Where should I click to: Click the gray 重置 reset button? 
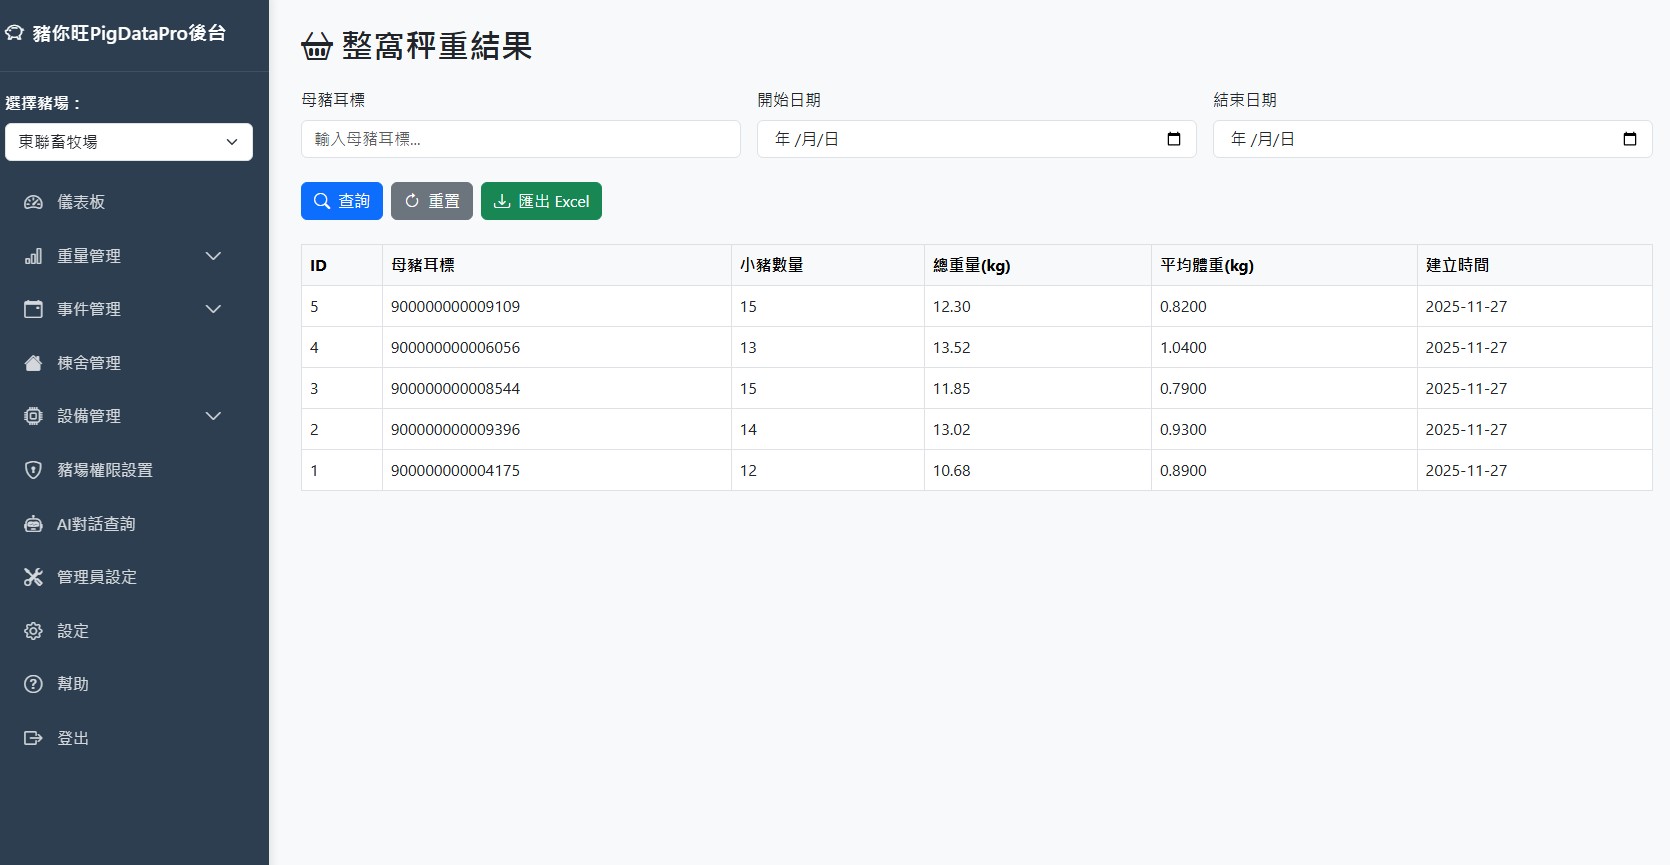[x=432, y=201]
